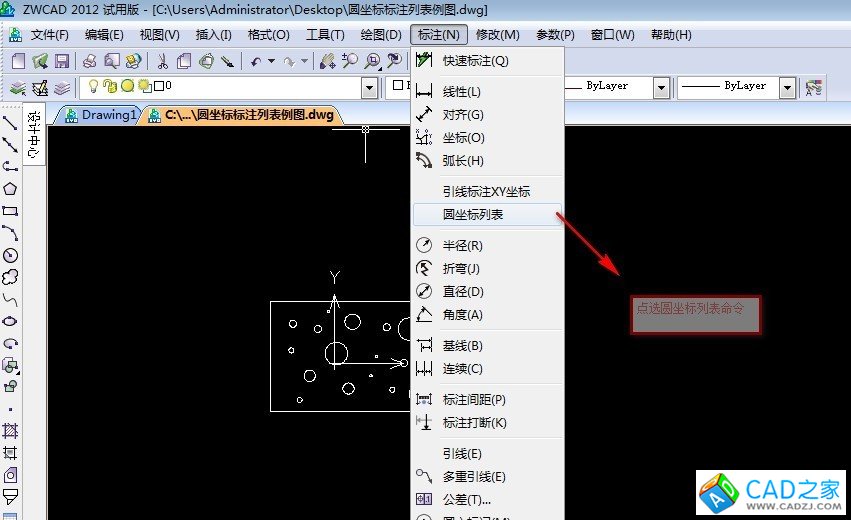Image resolution: width=851 pixels, height=520 pixels.
Task: Click the New drawing icon
Action: click(x=18, y=61)
